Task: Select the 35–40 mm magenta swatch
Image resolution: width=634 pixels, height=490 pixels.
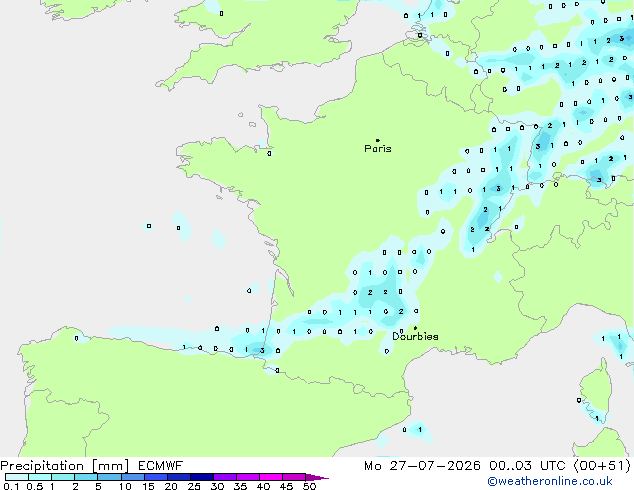Action: pyautogui.click(x=247, y=477)
